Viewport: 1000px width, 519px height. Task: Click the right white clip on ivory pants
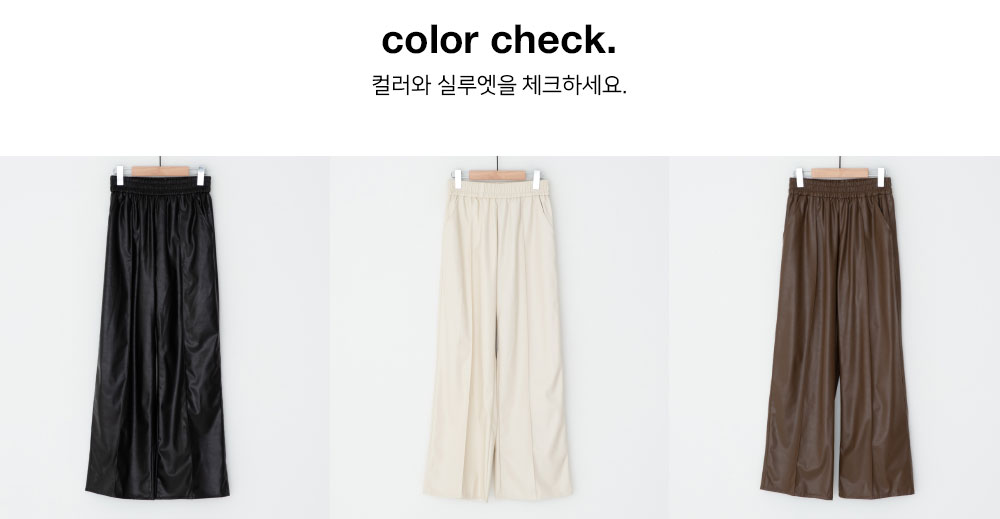(x=536, y=179)
